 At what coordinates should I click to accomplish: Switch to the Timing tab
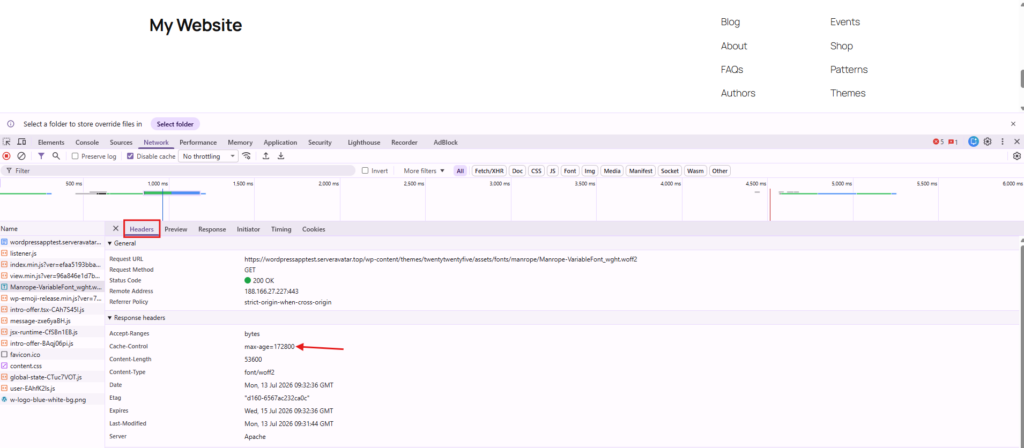coord(281,229)
